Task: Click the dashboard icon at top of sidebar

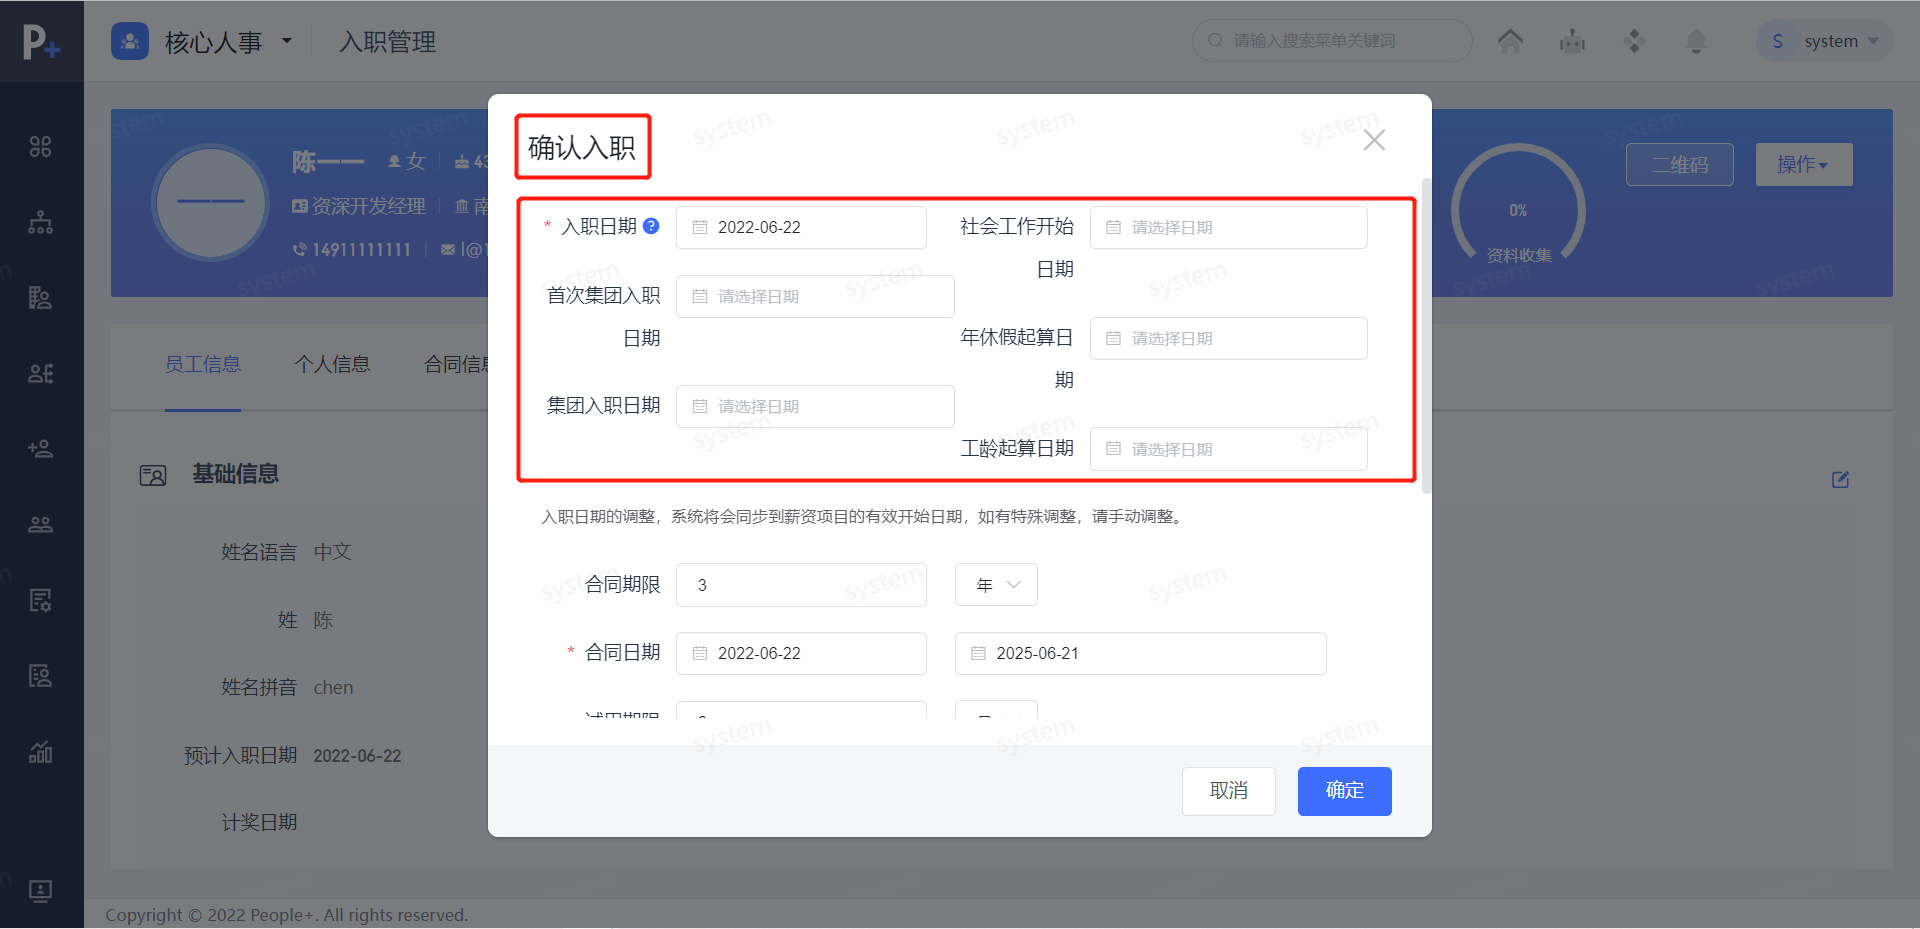Action: (x=40, y=146)
